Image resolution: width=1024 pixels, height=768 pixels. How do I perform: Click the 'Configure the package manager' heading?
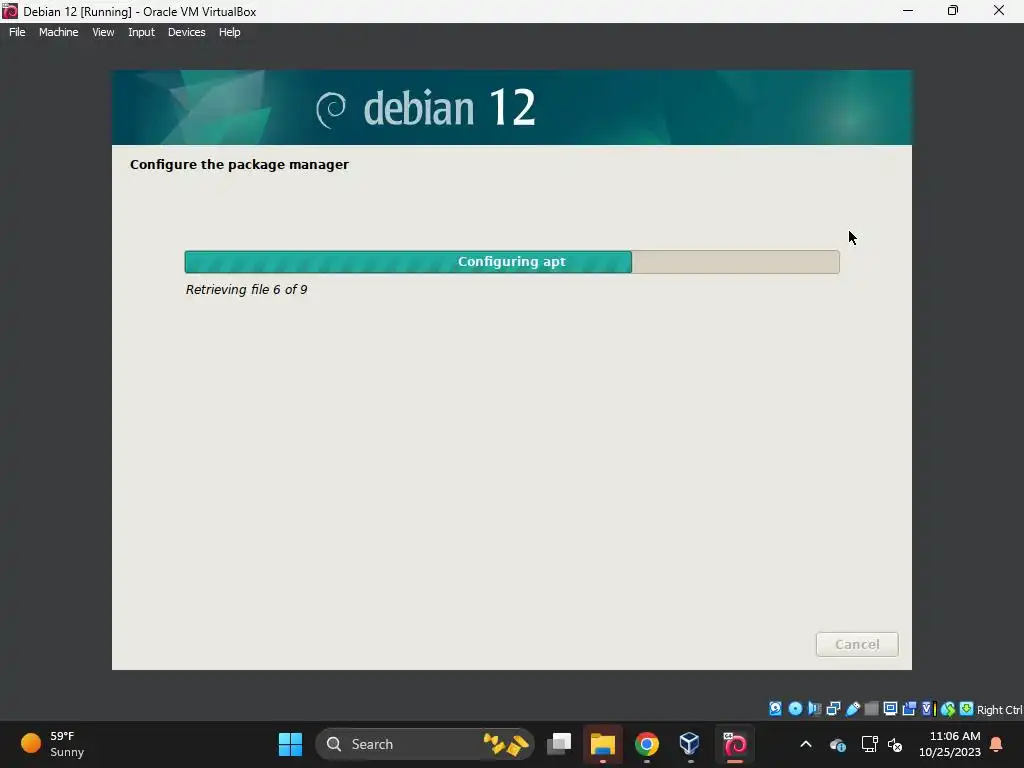pyautogui.click(x=239, y=165)
